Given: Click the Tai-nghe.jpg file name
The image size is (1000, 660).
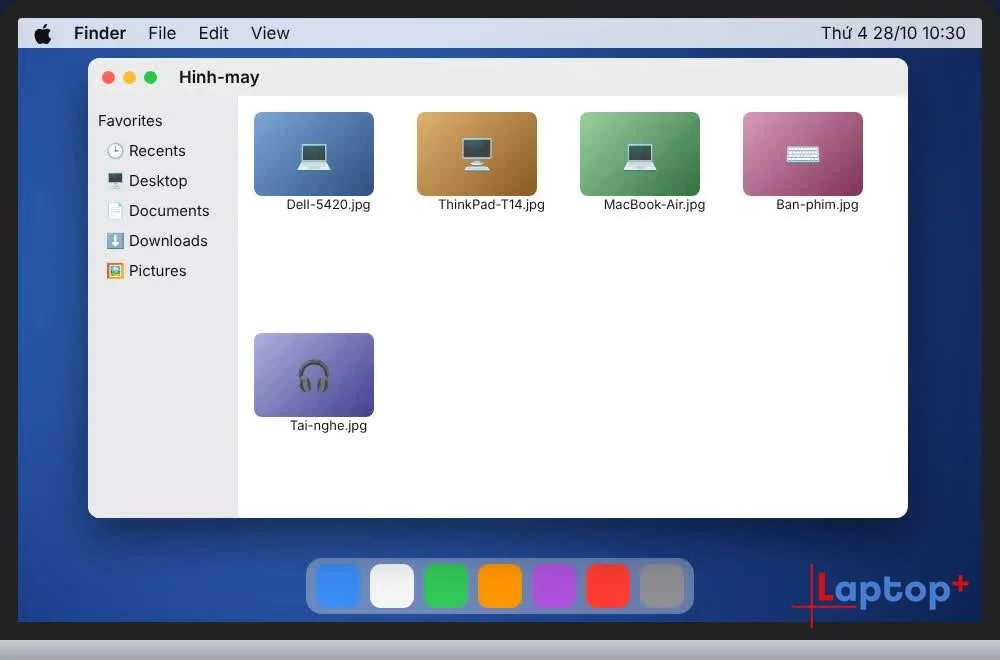Looking at the screenshot, I should coord(328,425).
